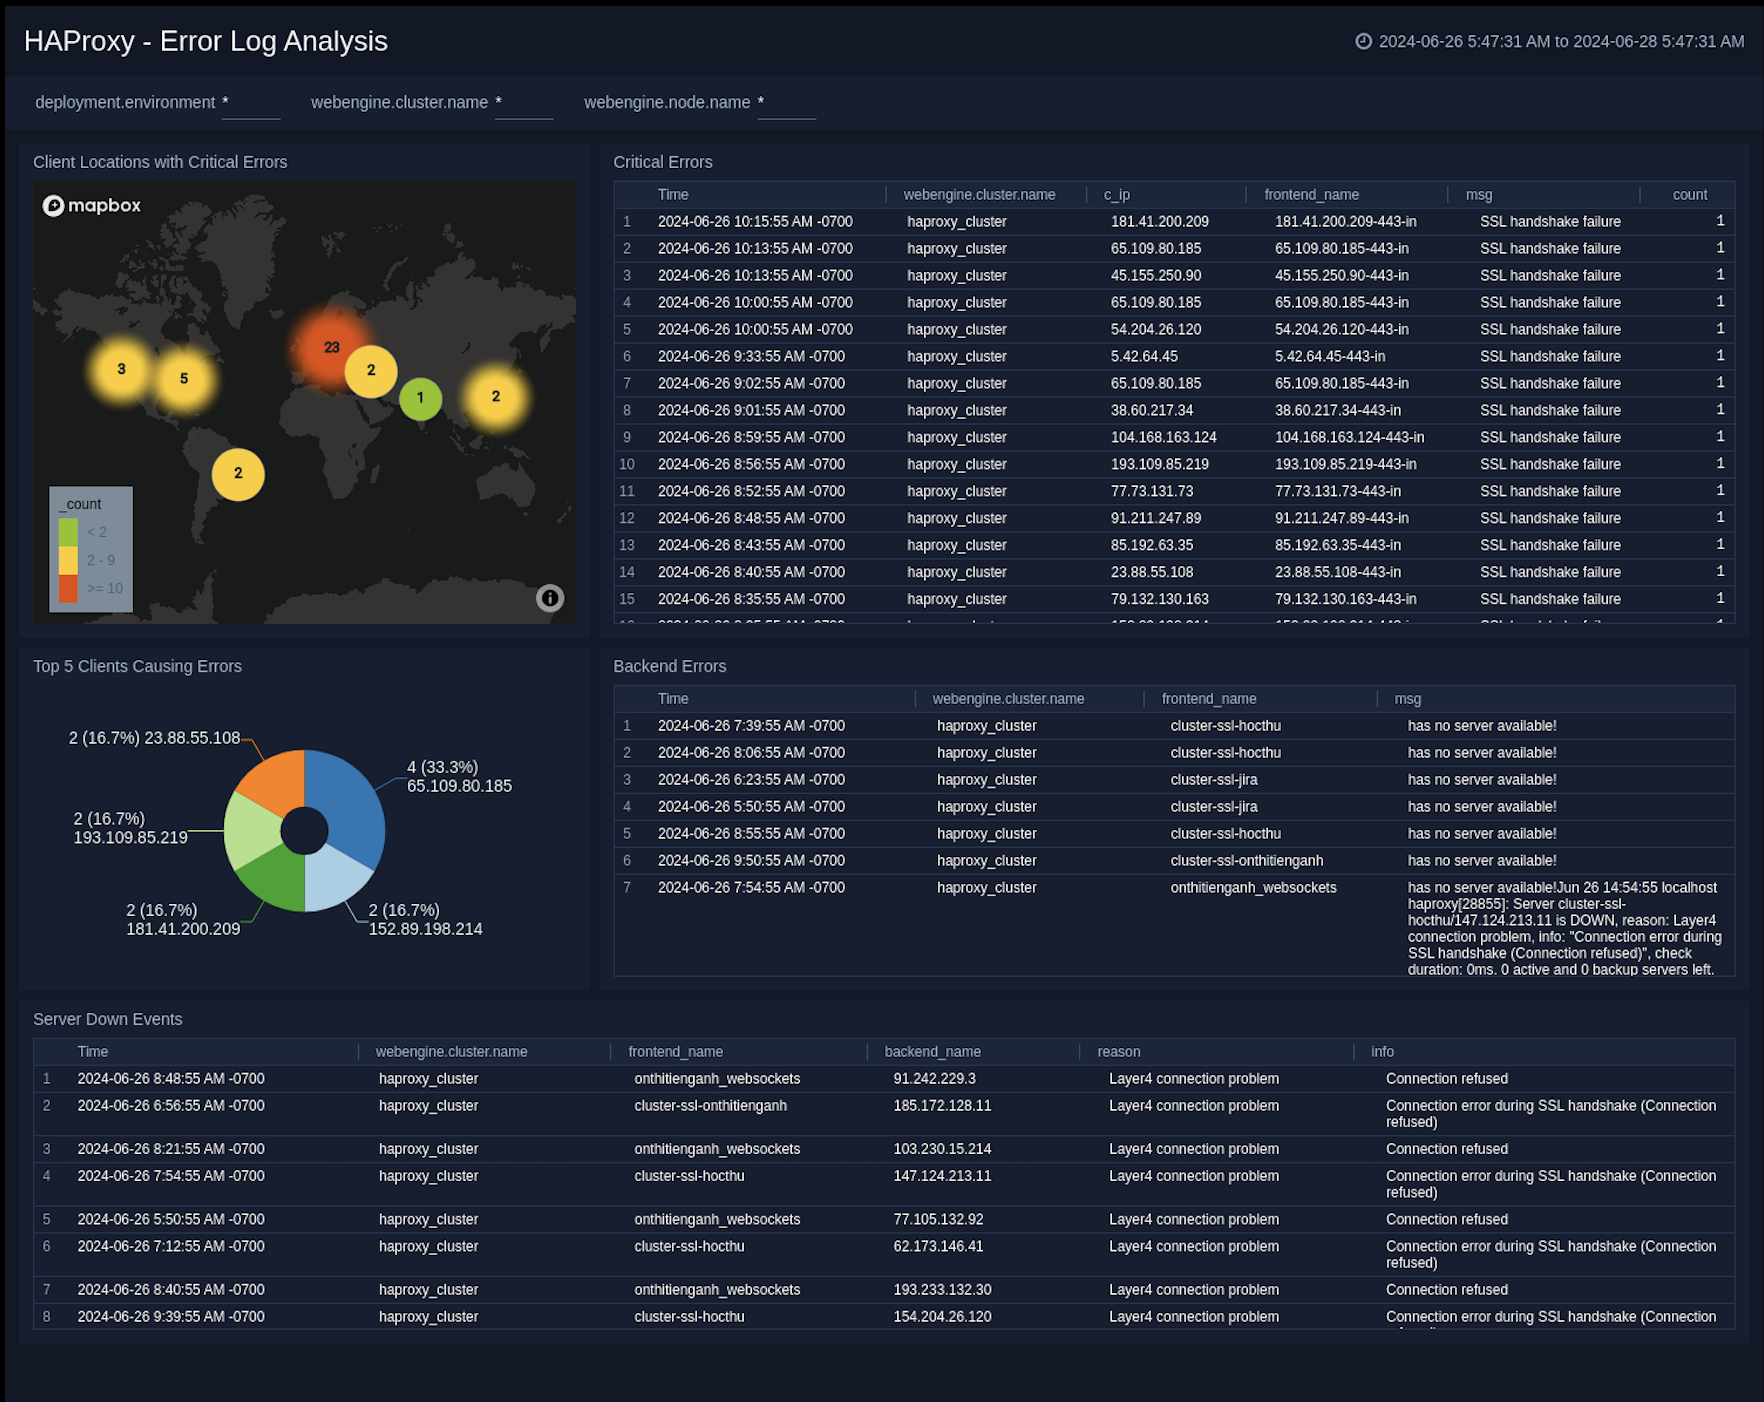The image size is (1764, 1402).
Task: Click pie label 2 (16.7%) 23.88.55.108
Action: click(154, 738)
